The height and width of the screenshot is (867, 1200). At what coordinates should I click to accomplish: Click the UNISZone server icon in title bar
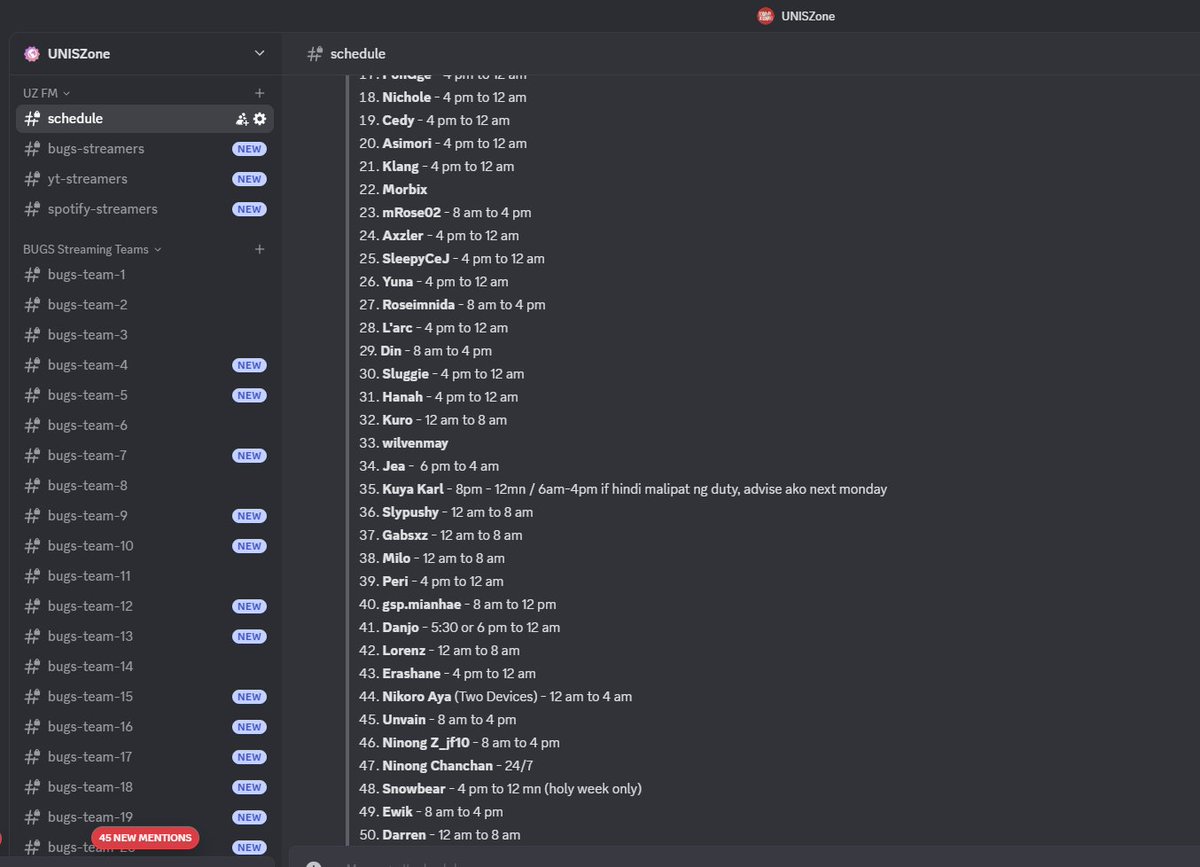[766, 16]
